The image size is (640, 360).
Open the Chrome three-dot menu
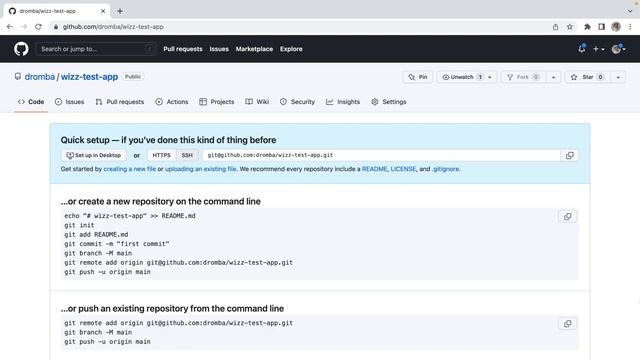pos(630,27)
